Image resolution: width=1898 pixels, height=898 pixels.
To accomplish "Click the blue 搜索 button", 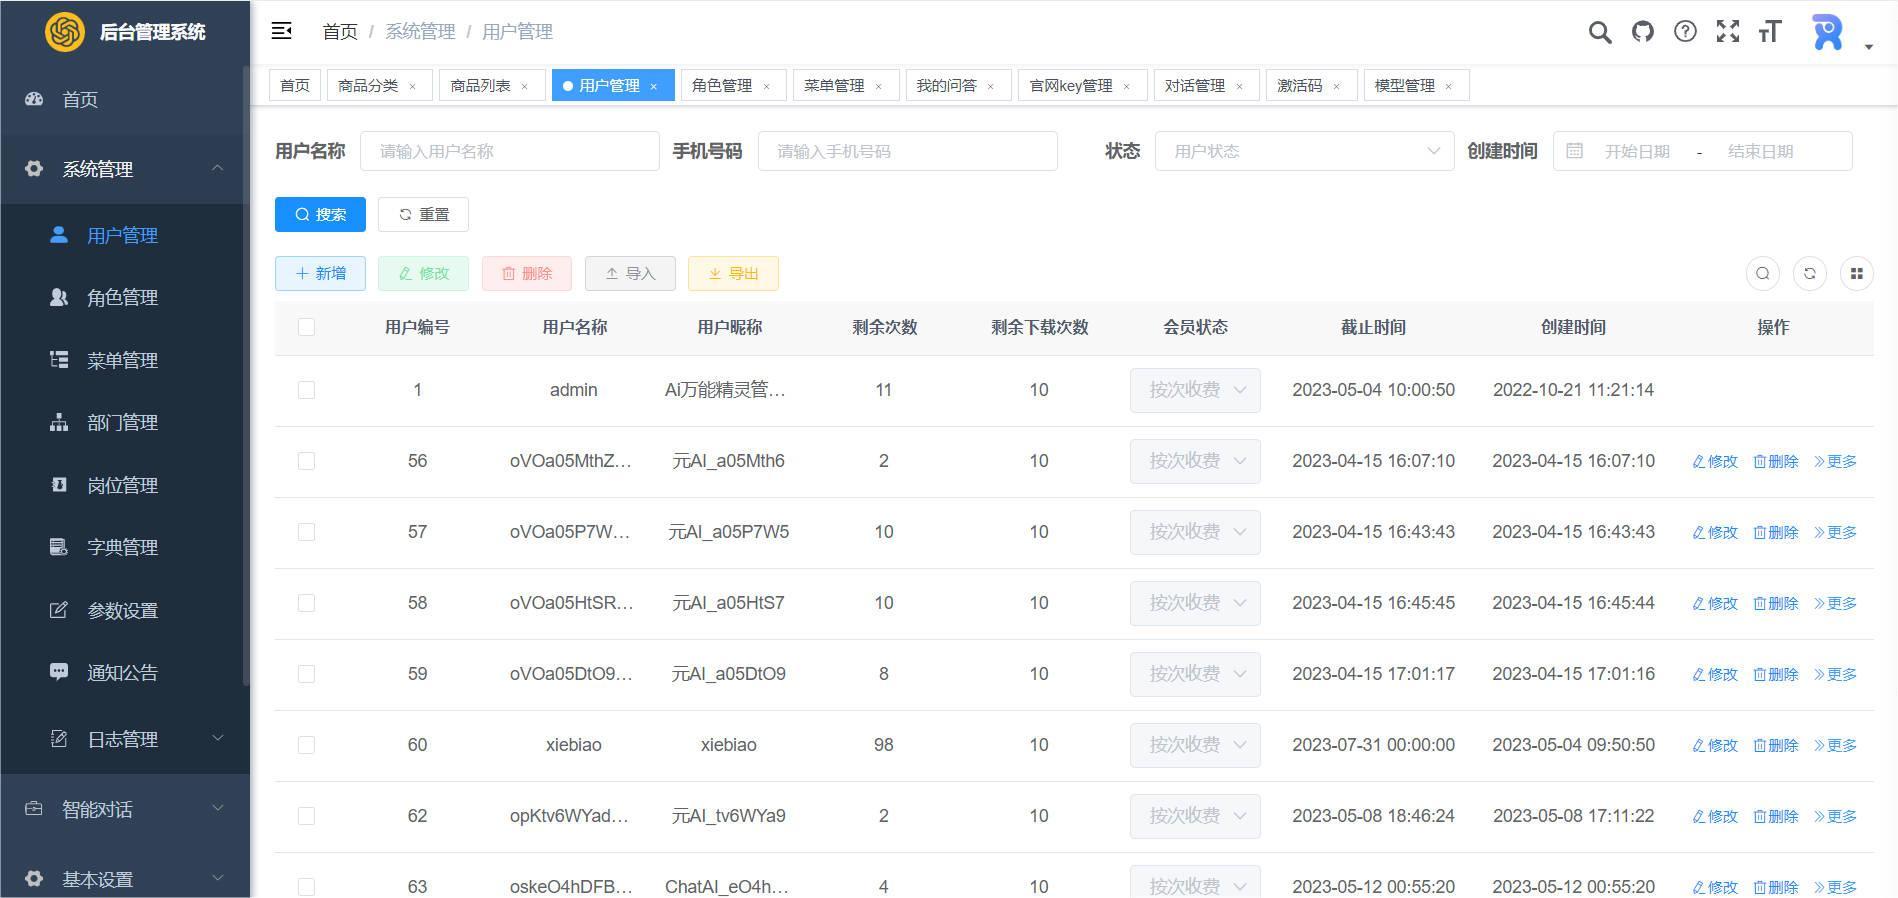I will pos(320,214).
